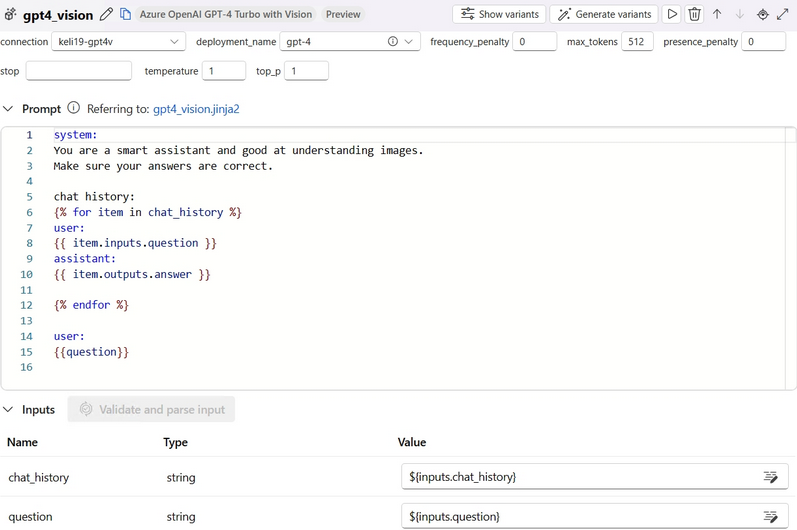The width and height of the screenshot is (797, 530).
Task: Click Azure OpenAI GPT-4 Turbo with Vision tag
Action: [x=226, y=14]
